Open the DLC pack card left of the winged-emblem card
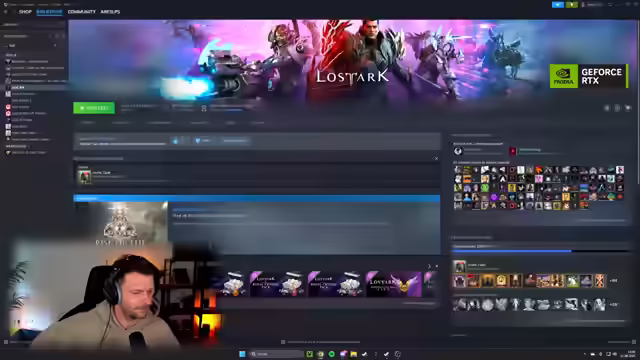 [335, 284]
